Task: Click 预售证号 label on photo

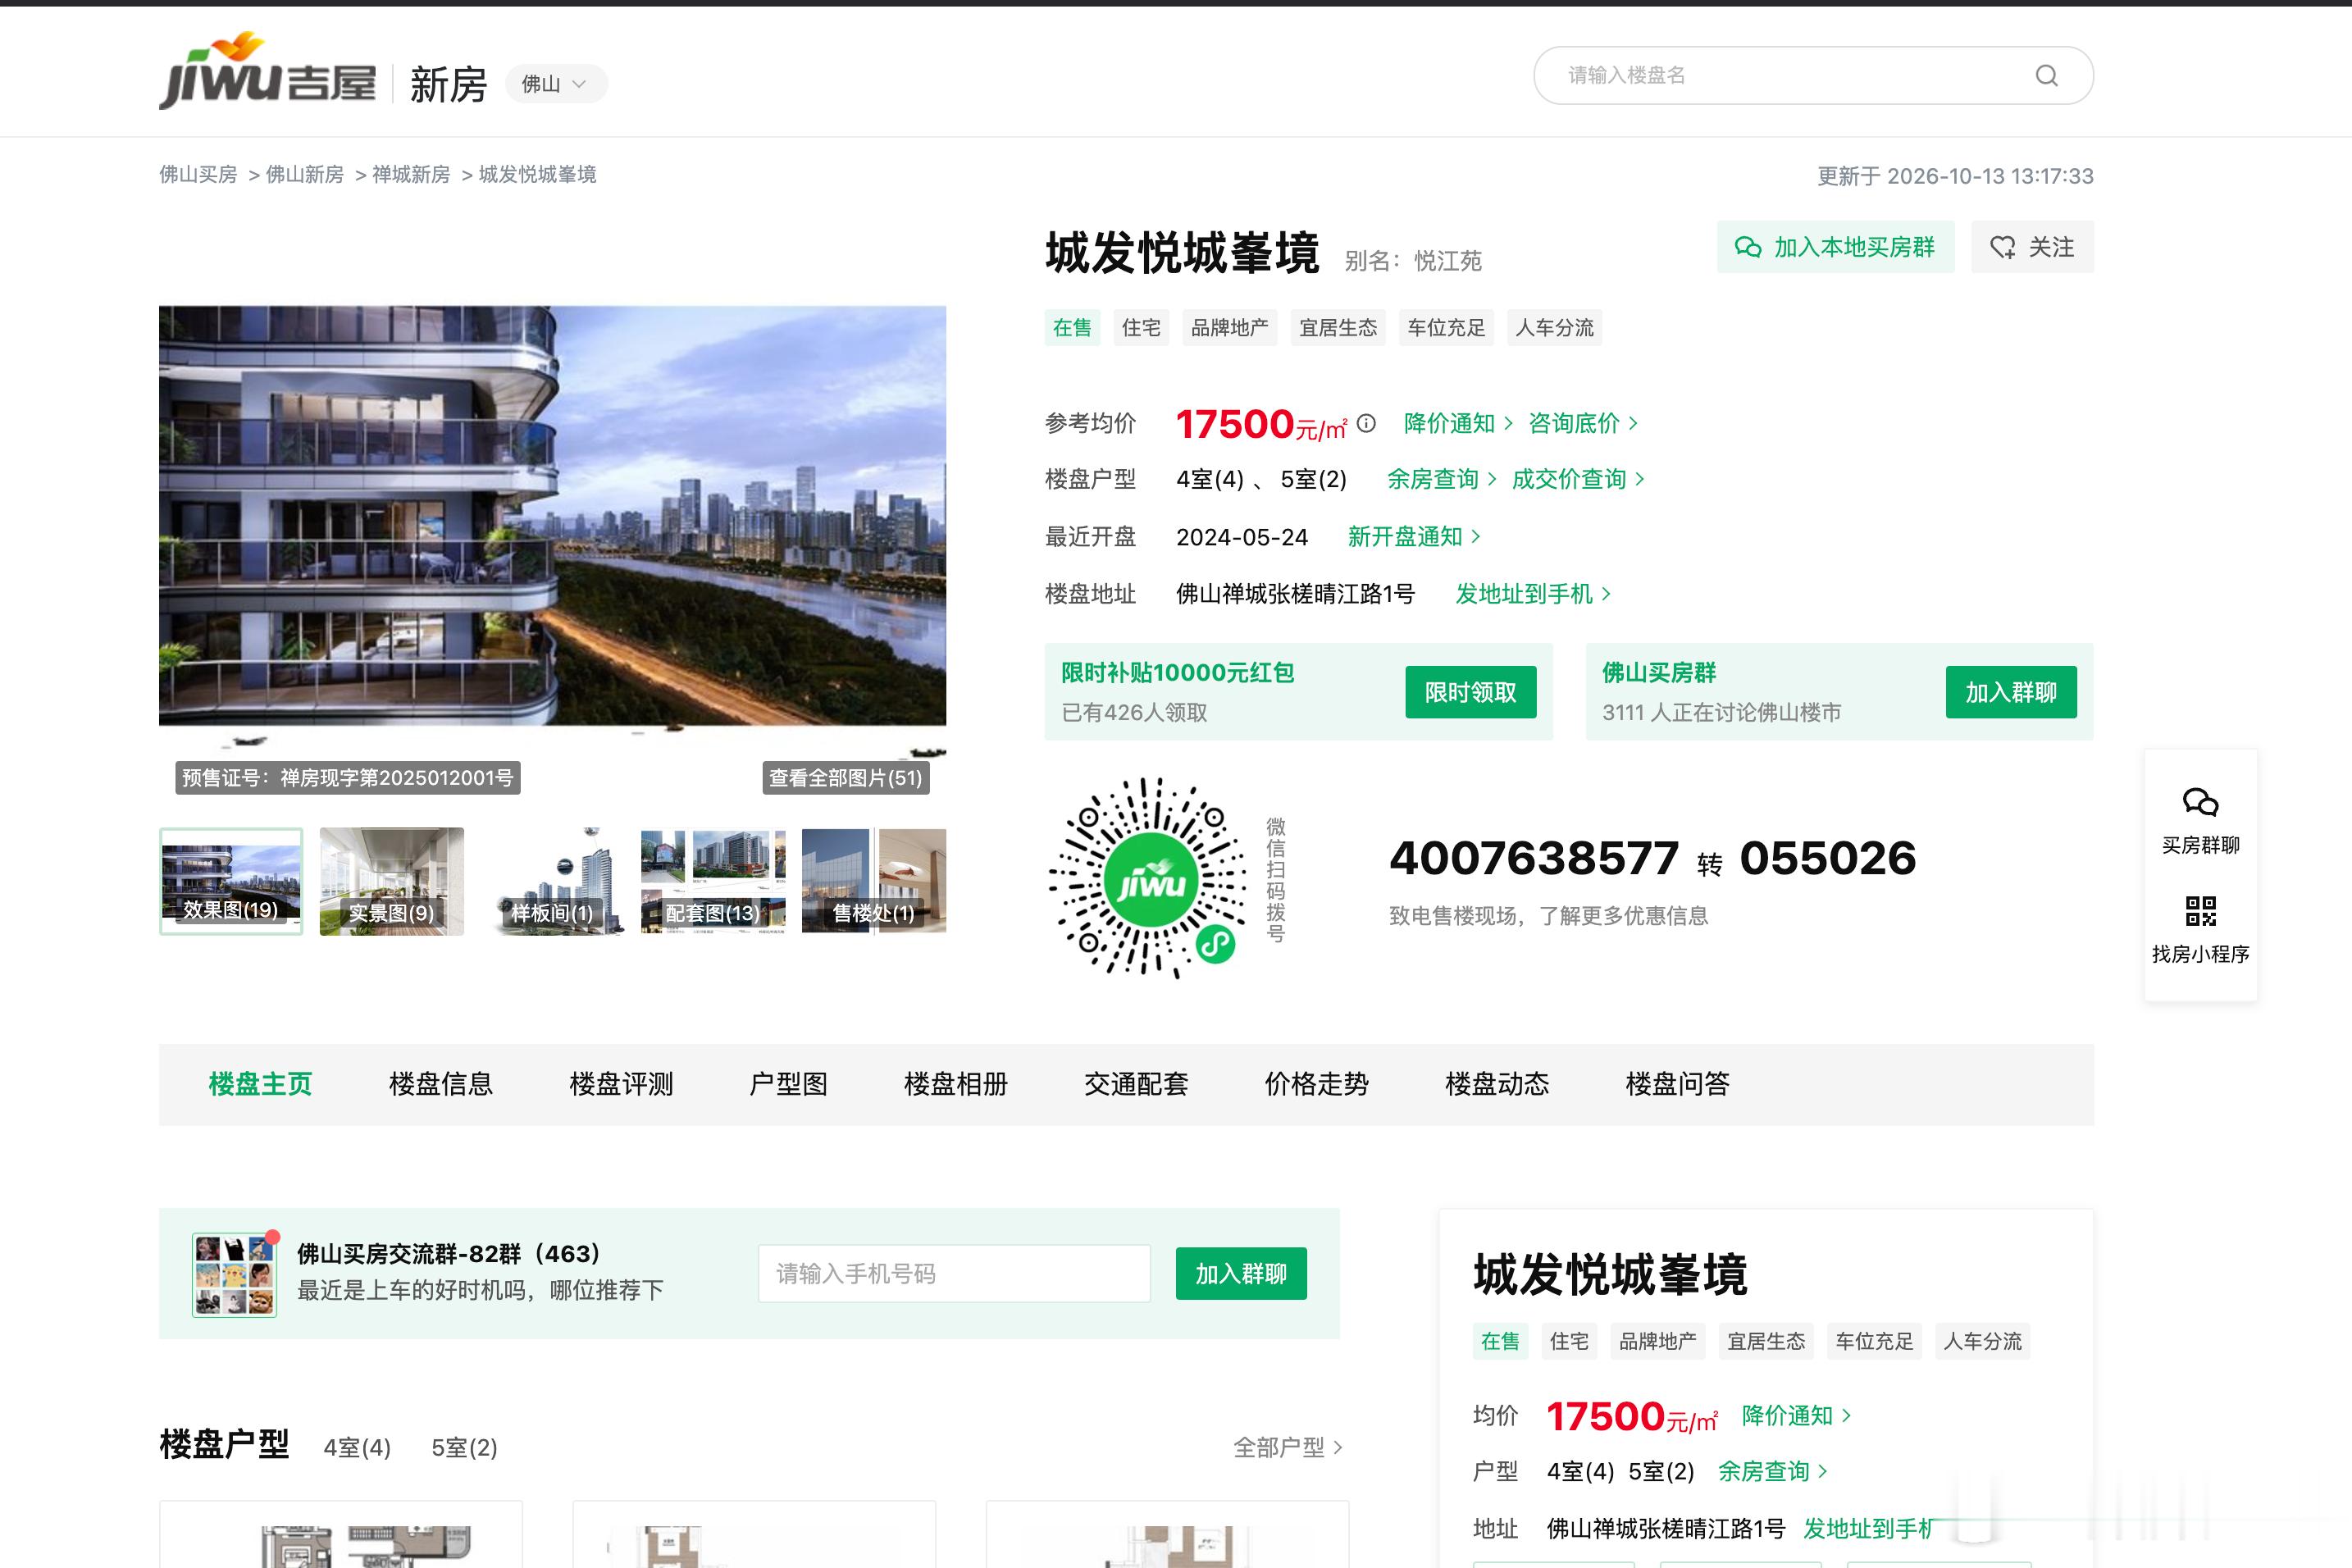Action: (347, 778)
